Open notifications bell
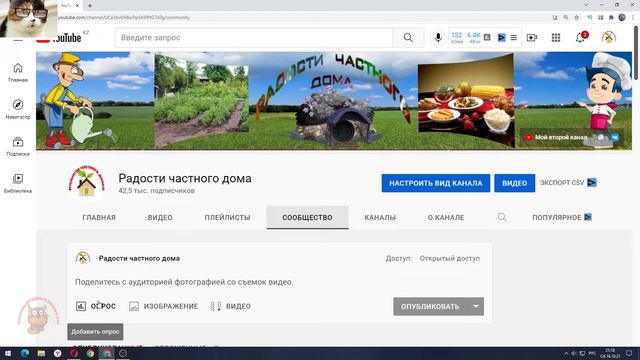The image size is (640, 360). point(580,38)
